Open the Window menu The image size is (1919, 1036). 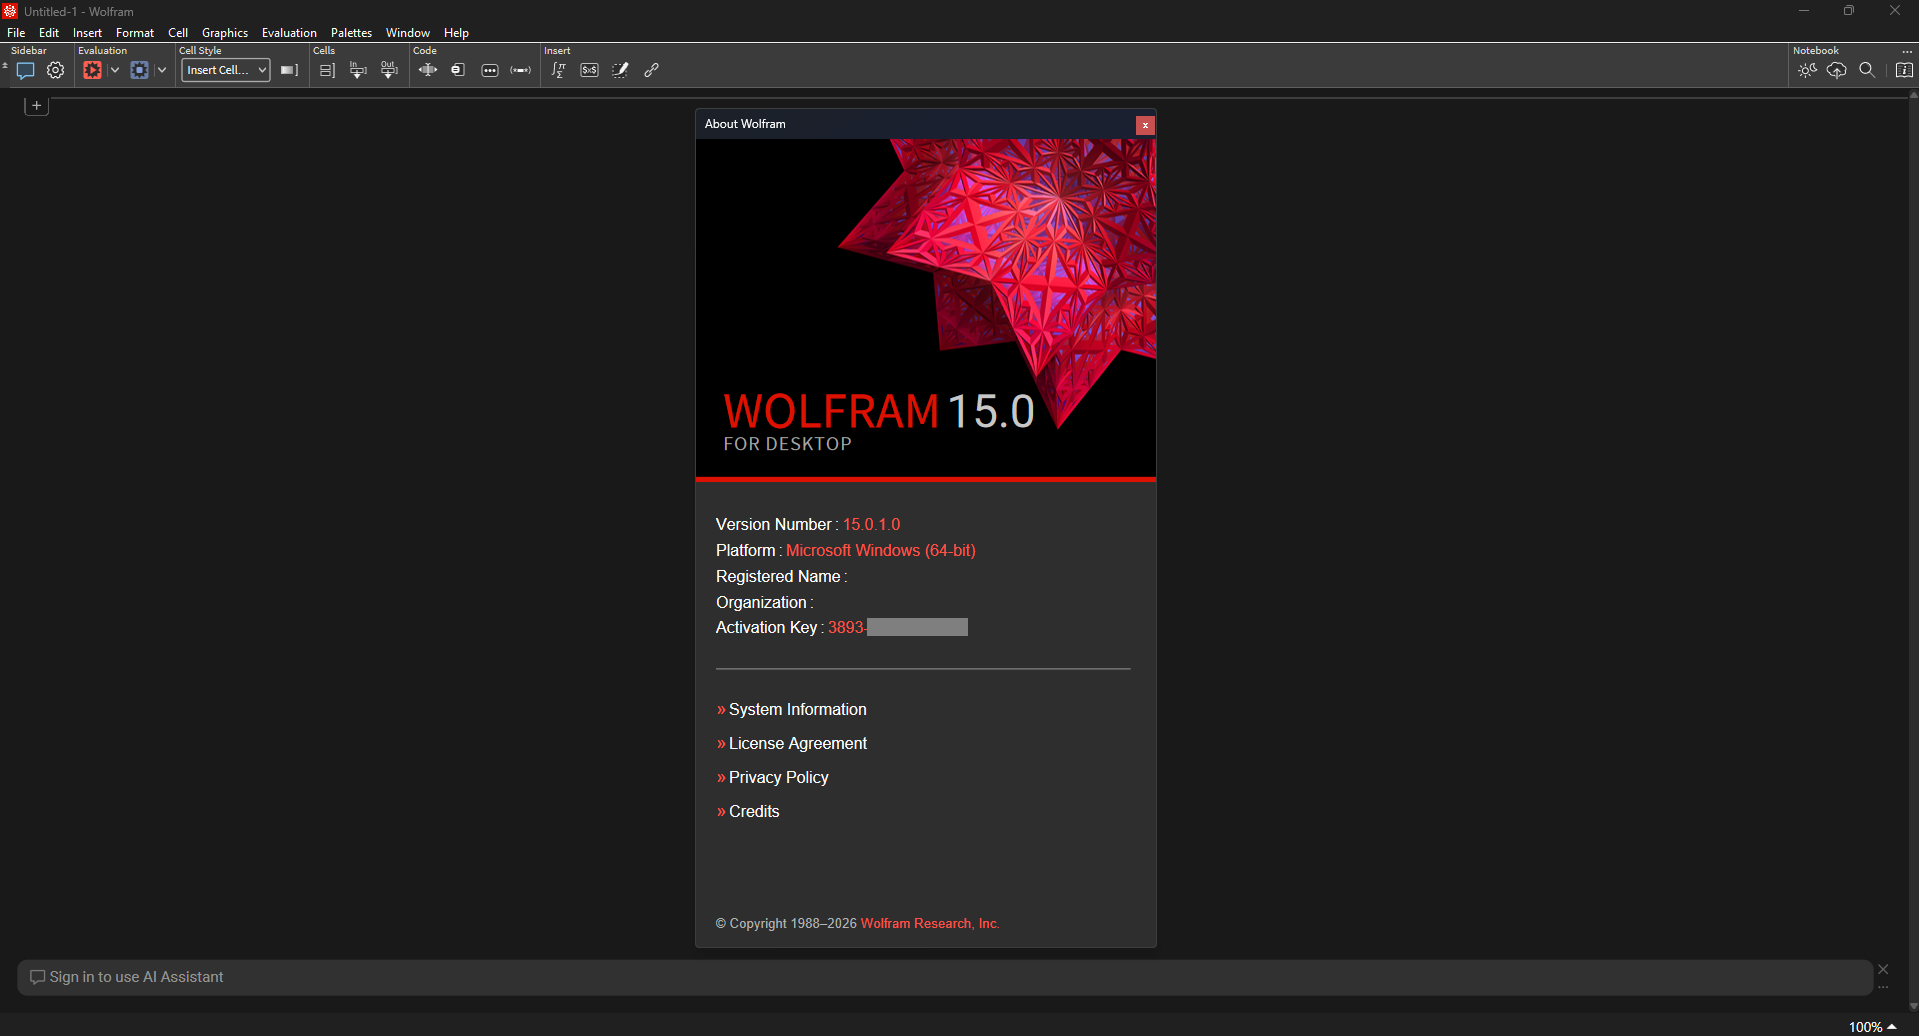click(x=408, y=33)
